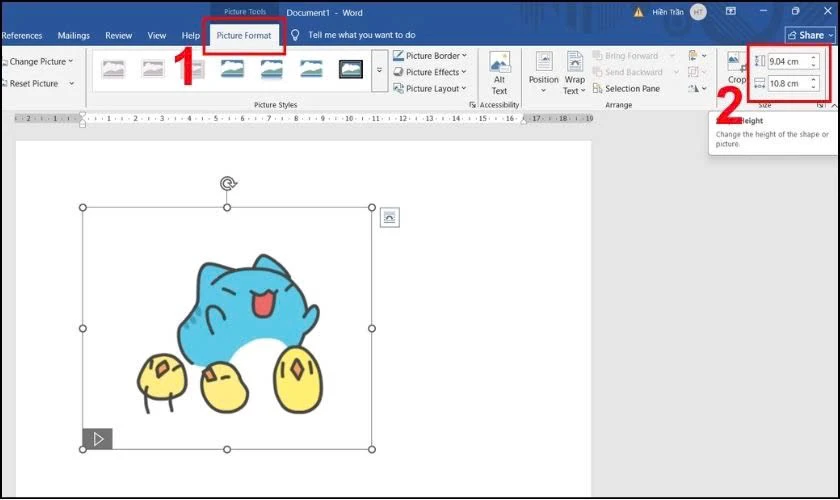Screen dimensions: 840x500
Task: Go to the Review tab
Action: point(118,35)
